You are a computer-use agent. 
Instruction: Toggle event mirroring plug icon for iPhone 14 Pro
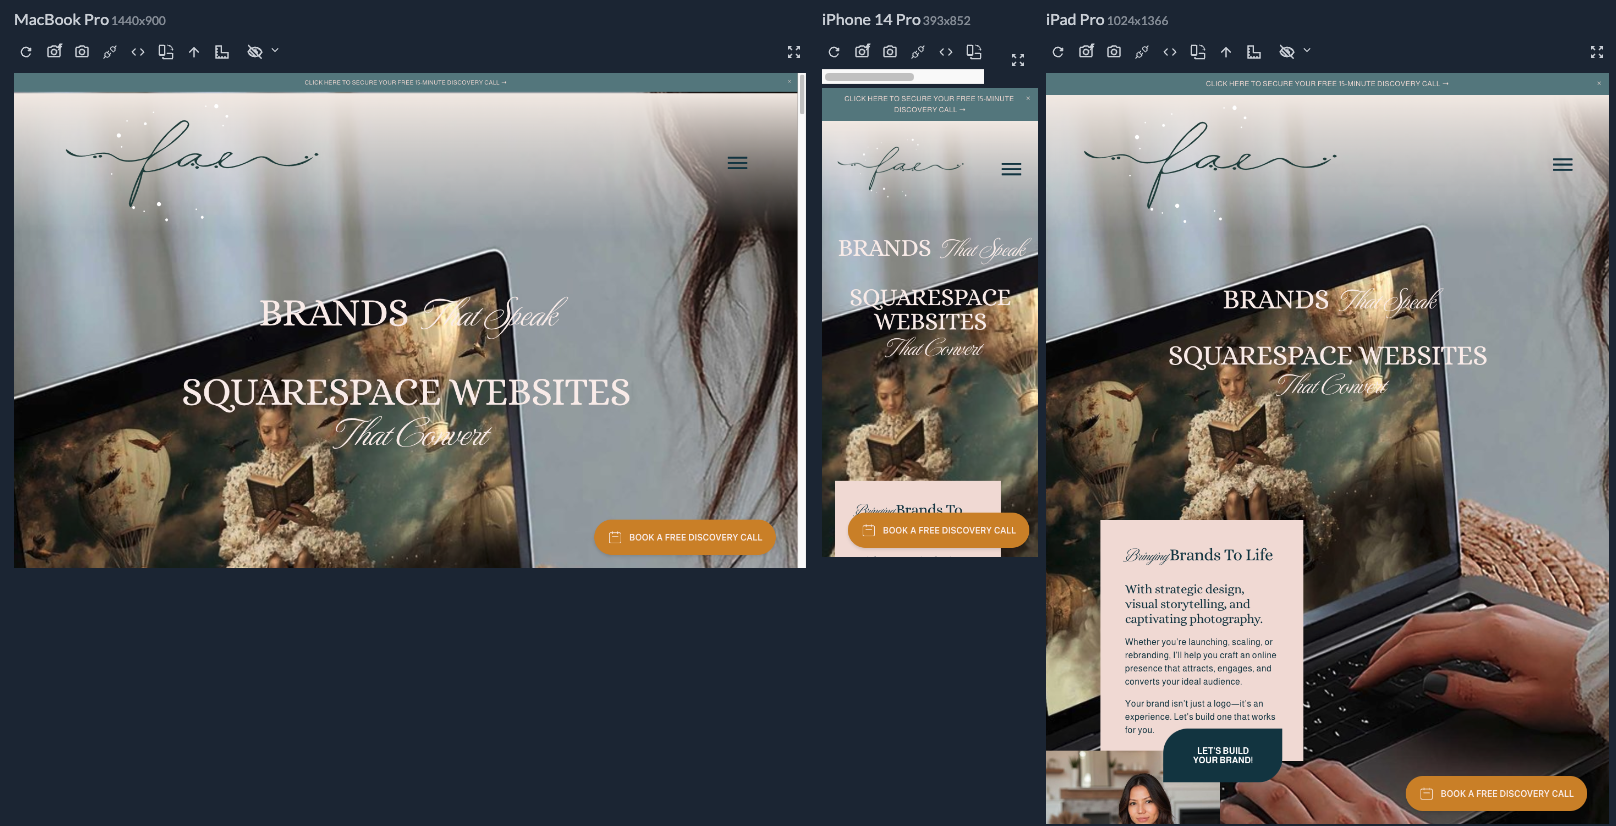coord(918,52)
